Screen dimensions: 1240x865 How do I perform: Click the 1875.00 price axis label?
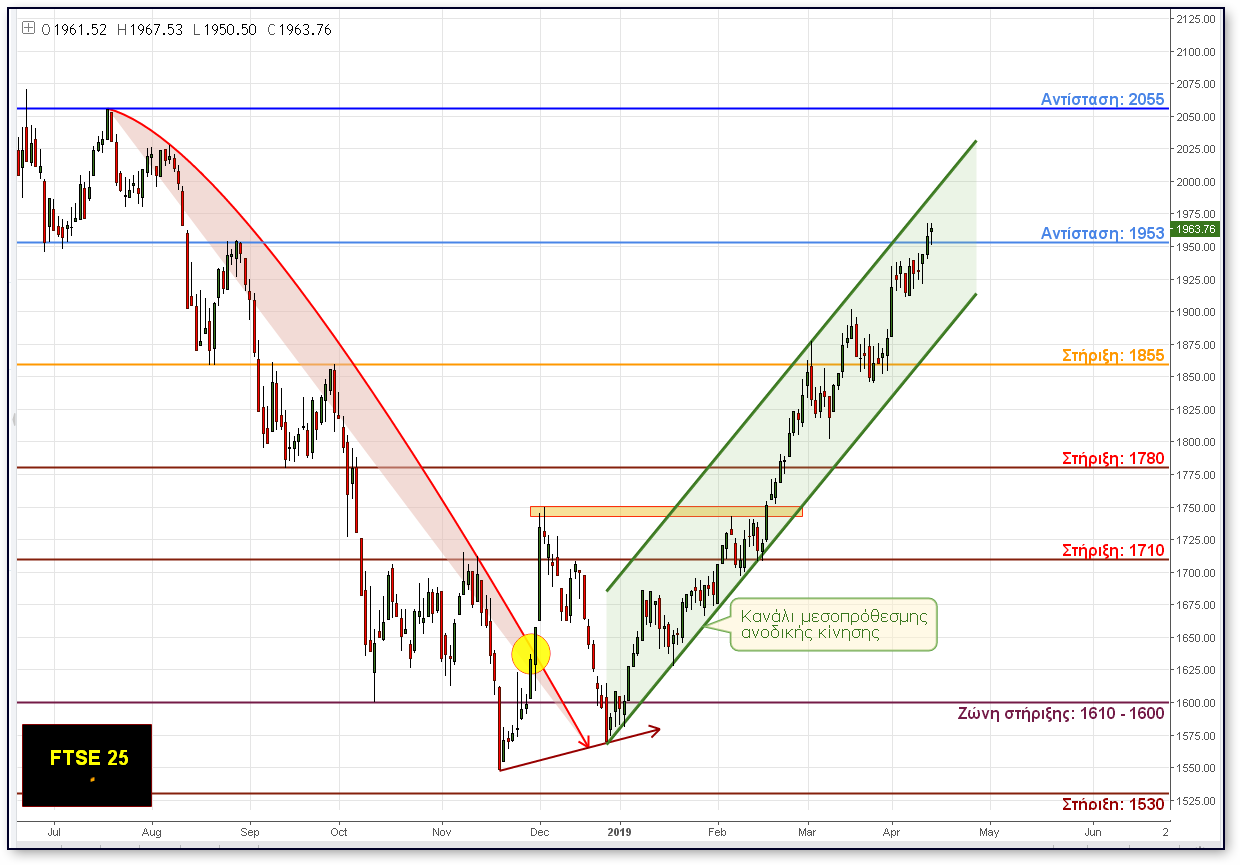pos(1196,344)
